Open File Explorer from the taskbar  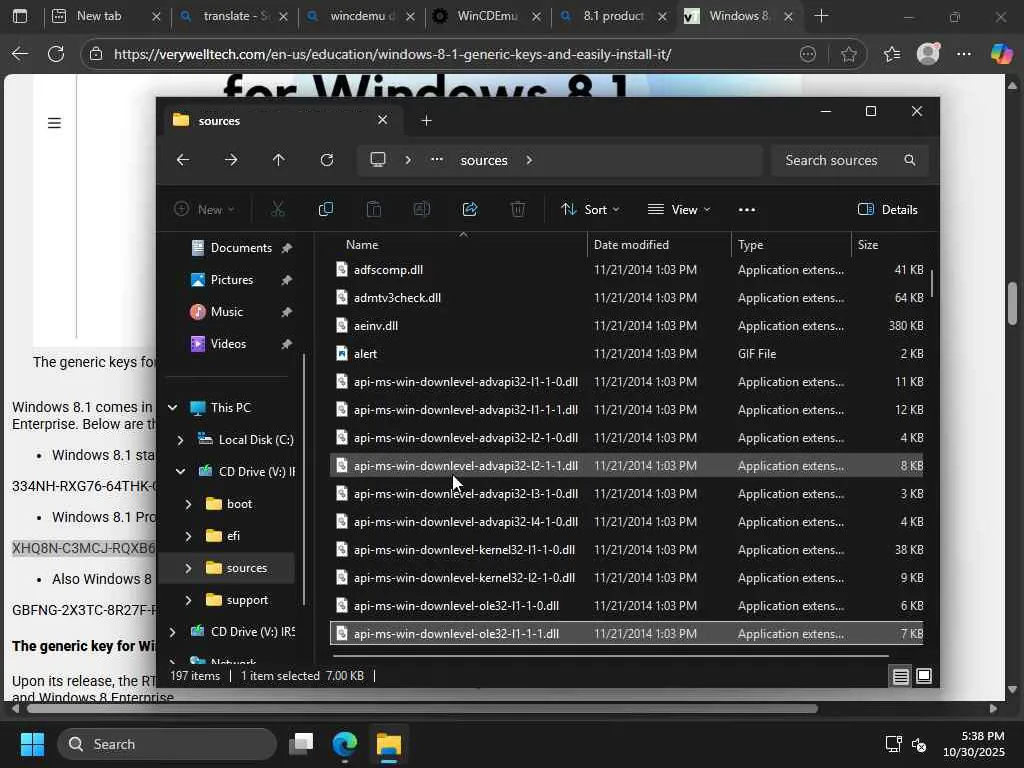pos(389,744)
